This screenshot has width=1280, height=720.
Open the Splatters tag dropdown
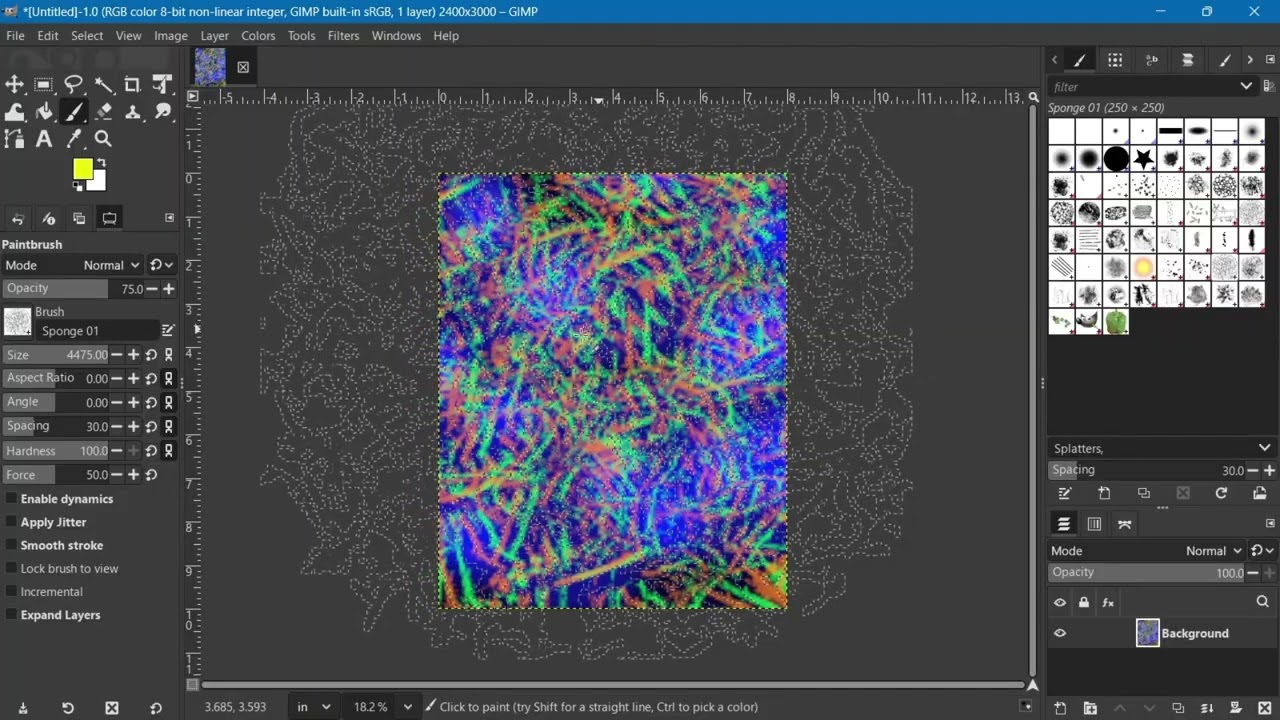(1161, 448)
